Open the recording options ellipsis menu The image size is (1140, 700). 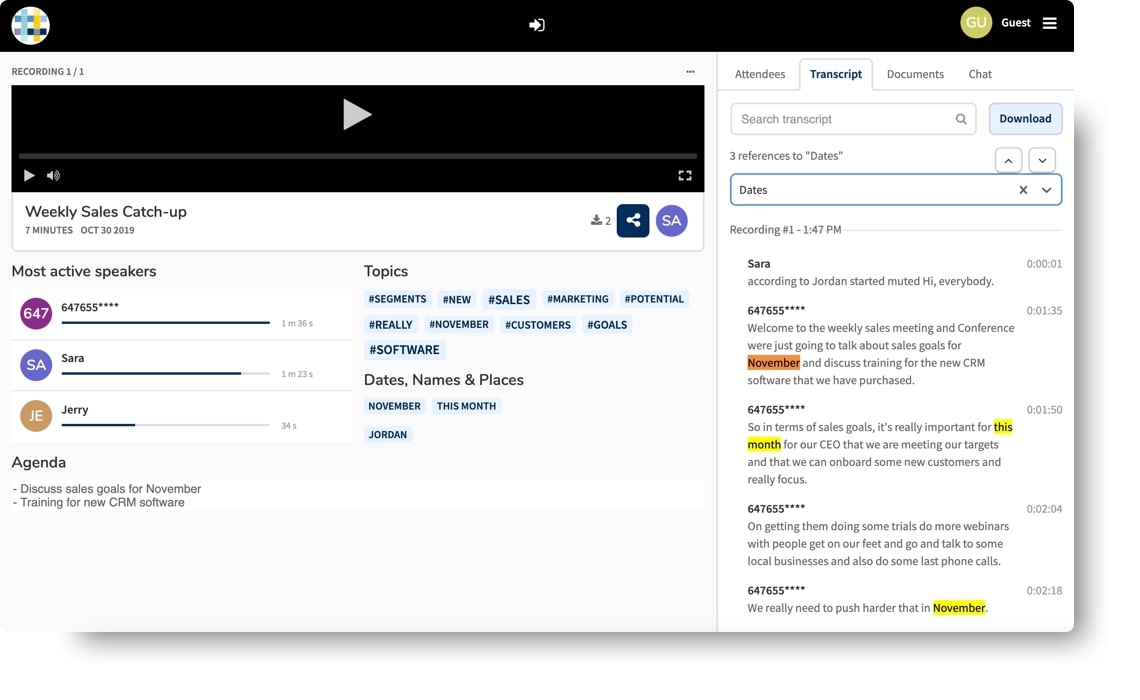pyautogui.click(x=690, y=71)
